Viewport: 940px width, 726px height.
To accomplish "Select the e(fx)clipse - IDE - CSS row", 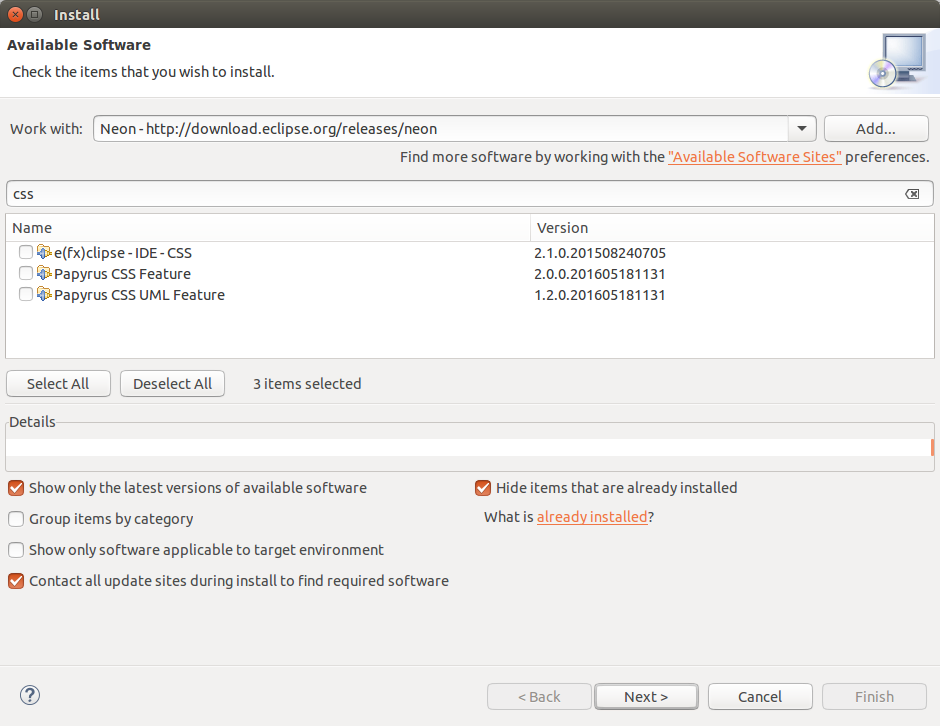I will 469,252.
